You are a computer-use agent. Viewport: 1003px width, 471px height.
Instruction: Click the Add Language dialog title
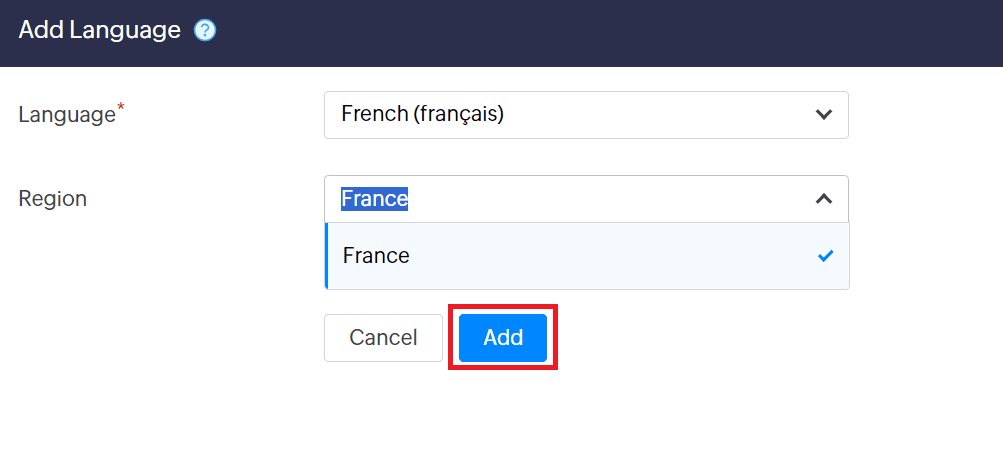point(99,31)
